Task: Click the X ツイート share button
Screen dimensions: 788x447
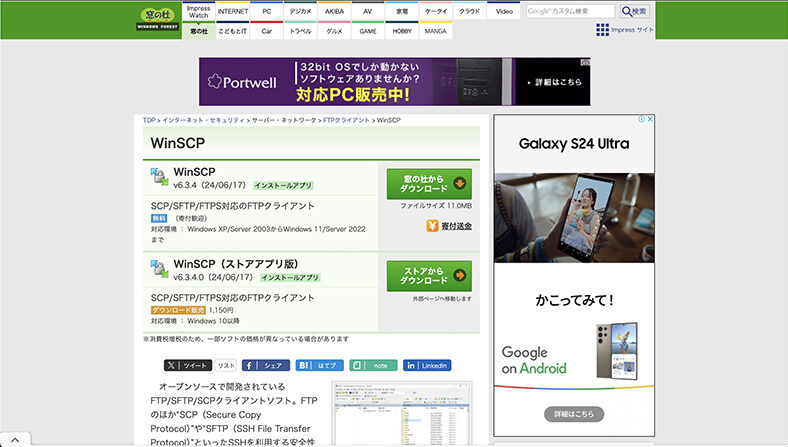Action: (188, 366)
